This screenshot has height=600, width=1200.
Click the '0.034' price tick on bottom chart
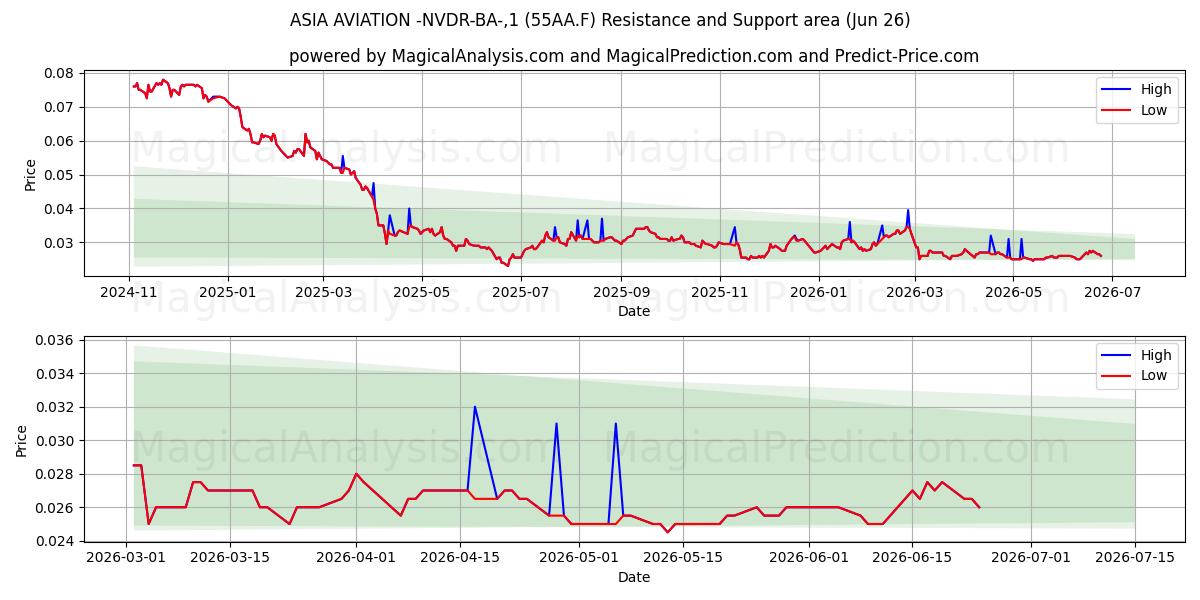point(55,374)
